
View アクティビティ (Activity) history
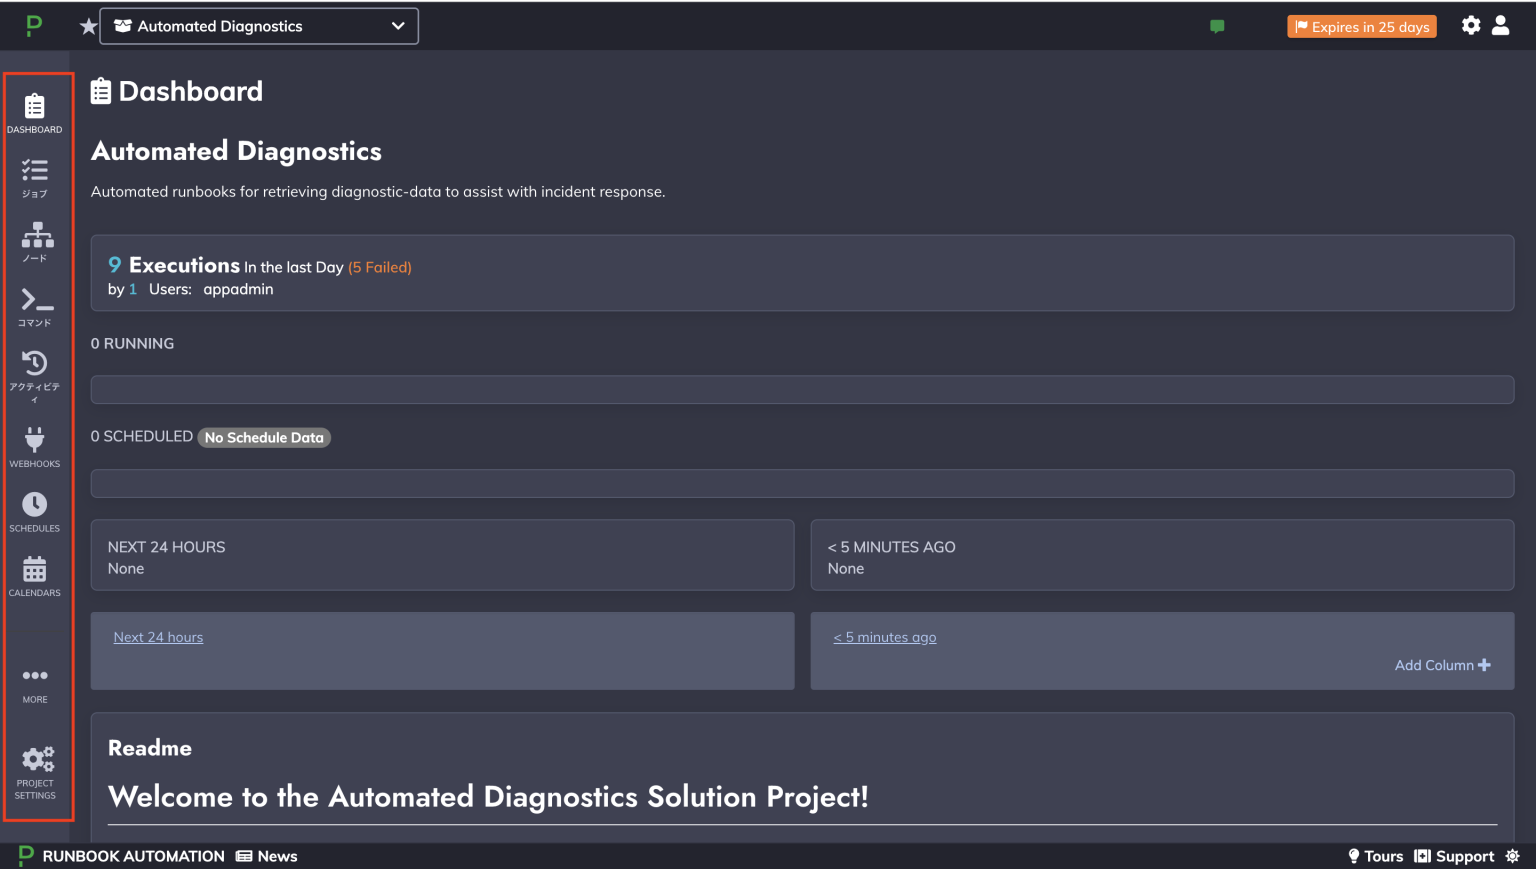(x=36, y=370)
